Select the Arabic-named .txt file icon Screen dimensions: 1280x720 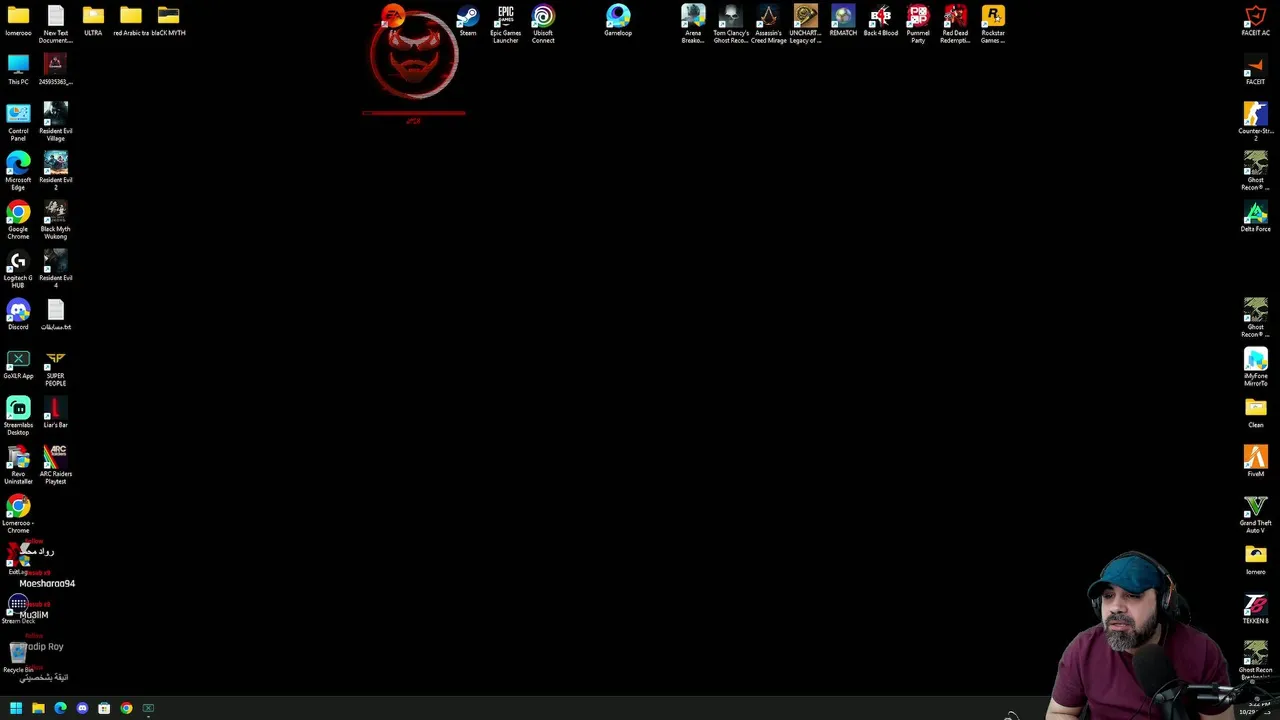click(56, 315)
